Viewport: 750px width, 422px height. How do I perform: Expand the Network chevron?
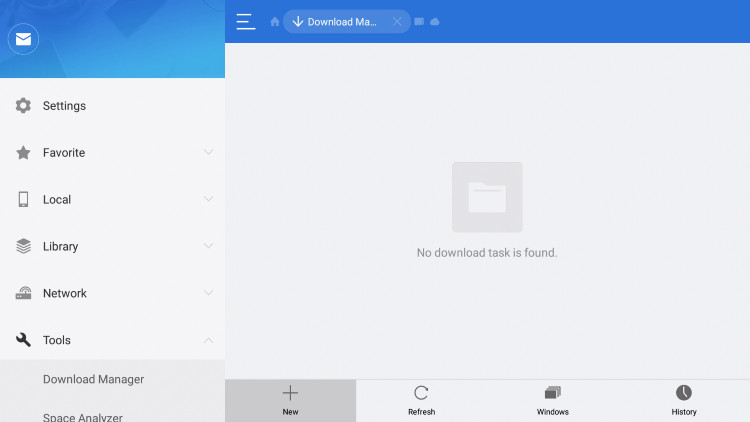tap(208, 293)
